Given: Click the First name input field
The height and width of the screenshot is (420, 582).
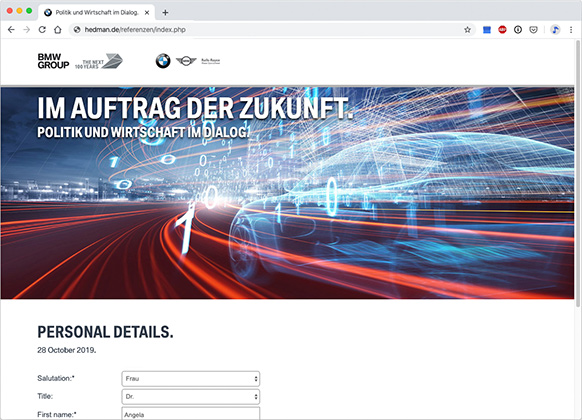Looking at the screenshot, I should click(191, 414).
